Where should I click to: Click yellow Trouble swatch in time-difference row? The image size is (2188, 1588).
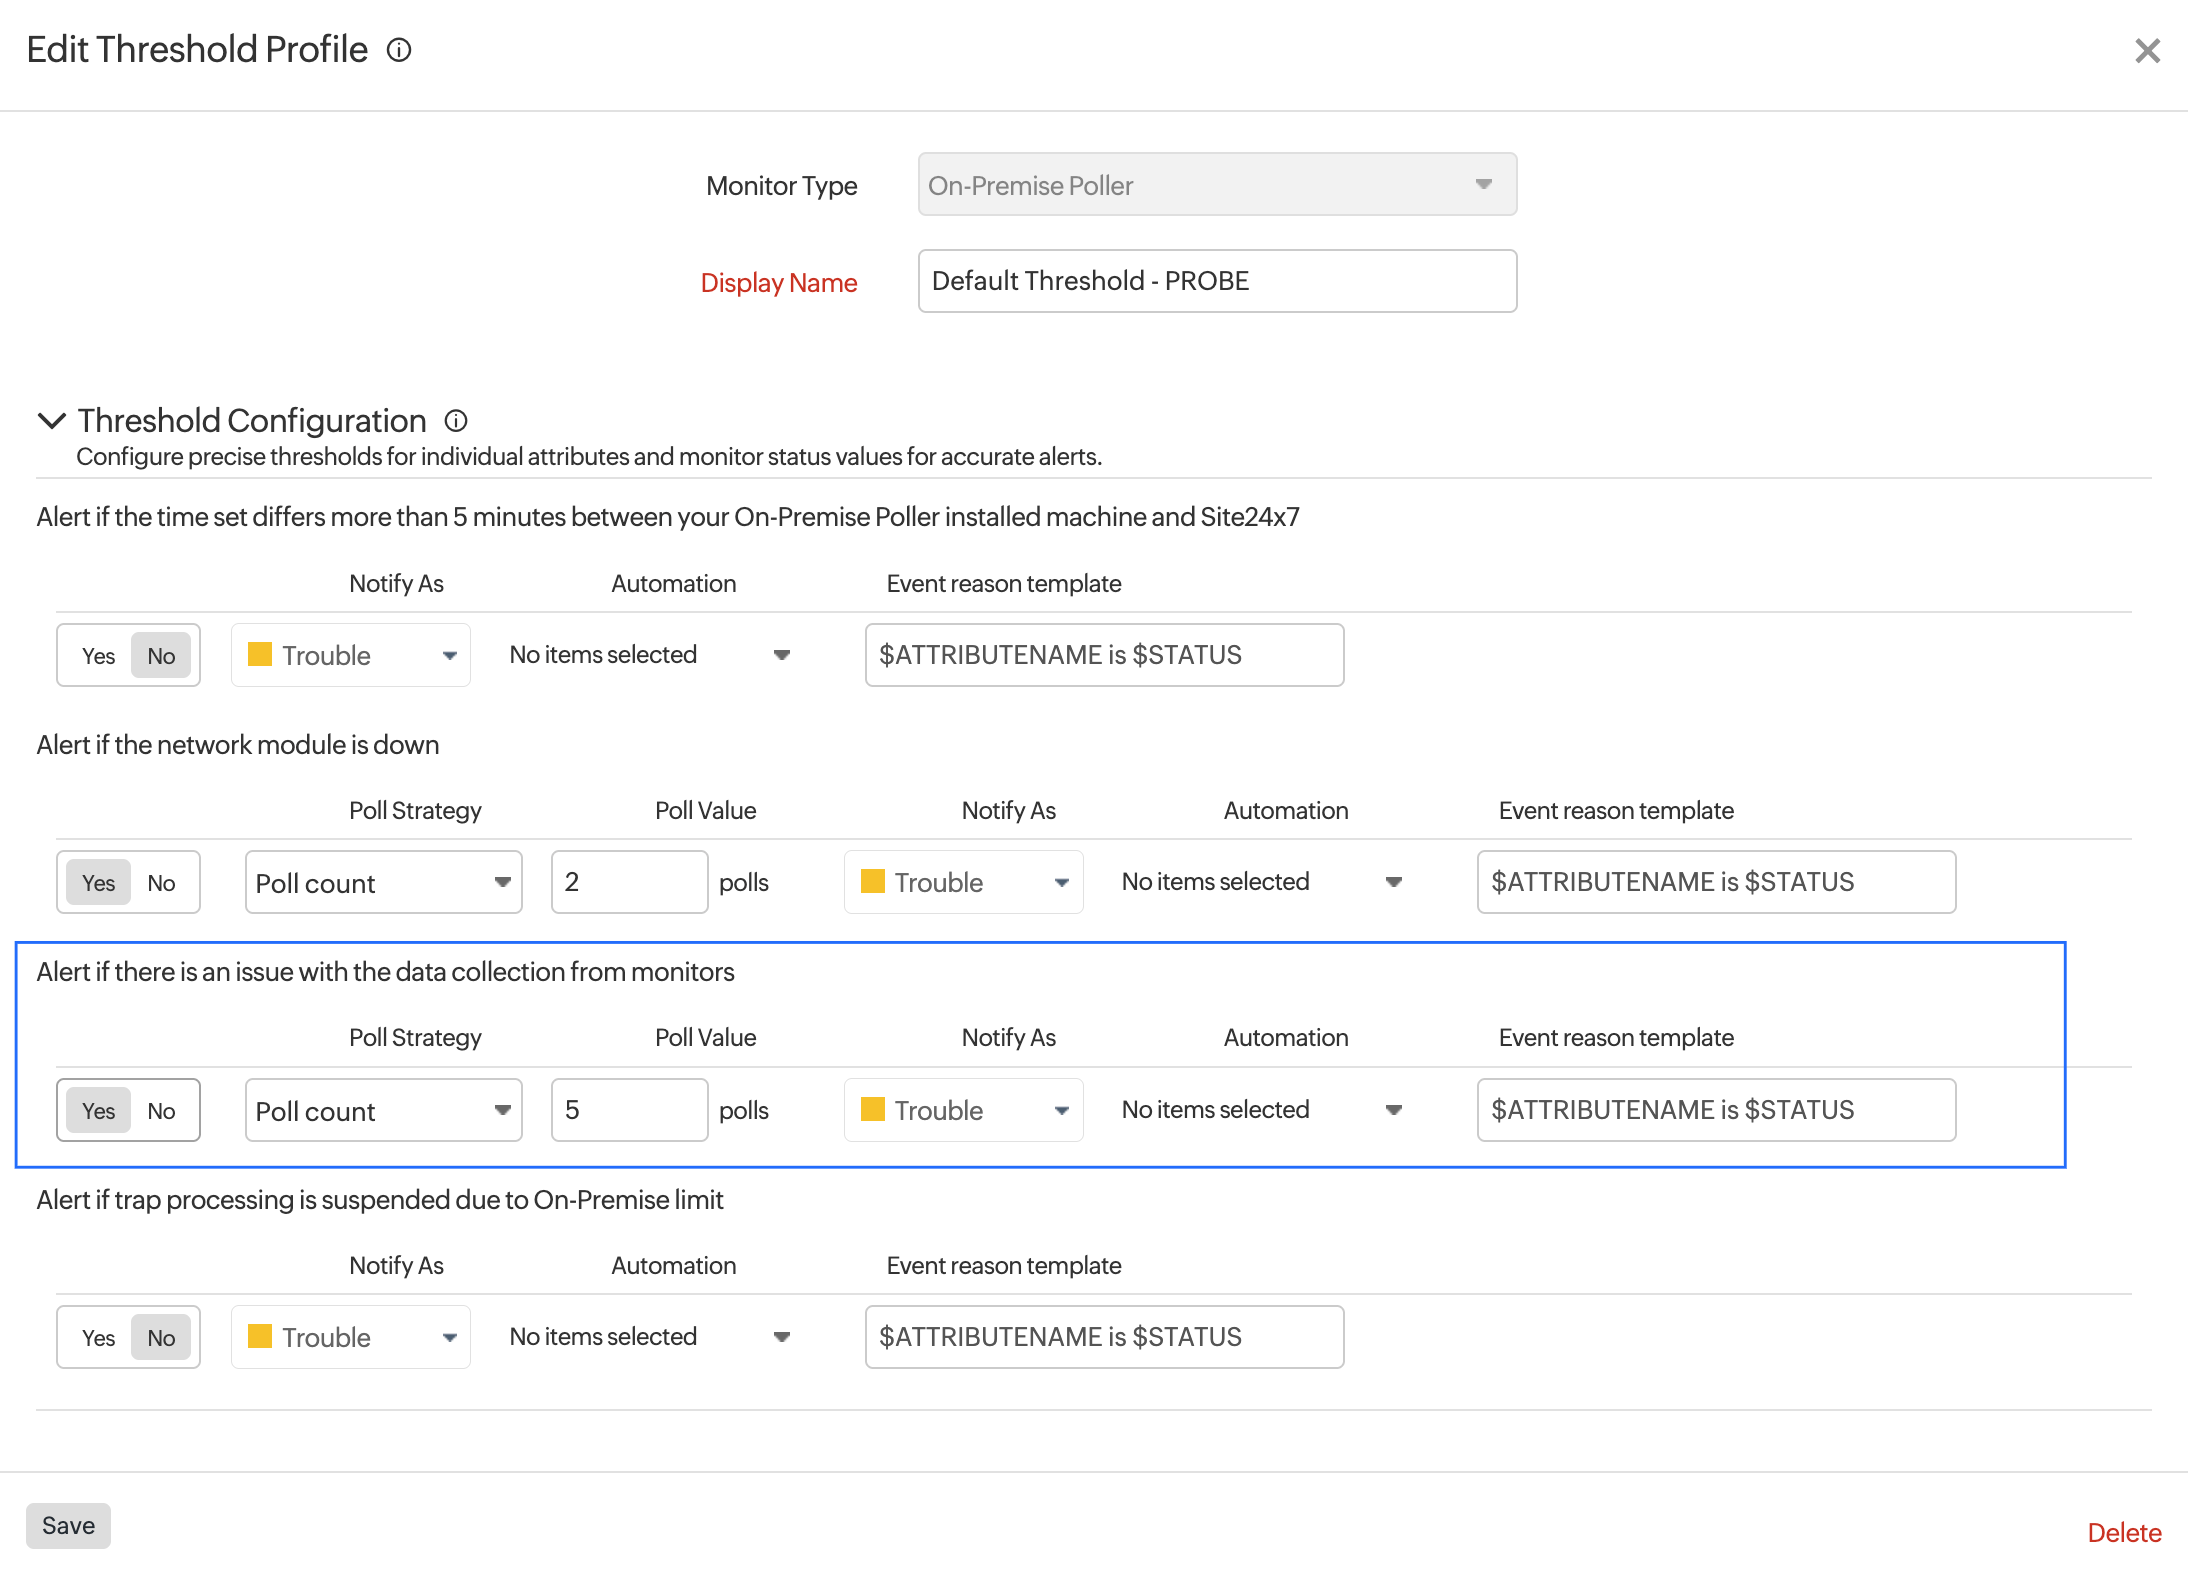pyautogui.click(x=260, y=655)
